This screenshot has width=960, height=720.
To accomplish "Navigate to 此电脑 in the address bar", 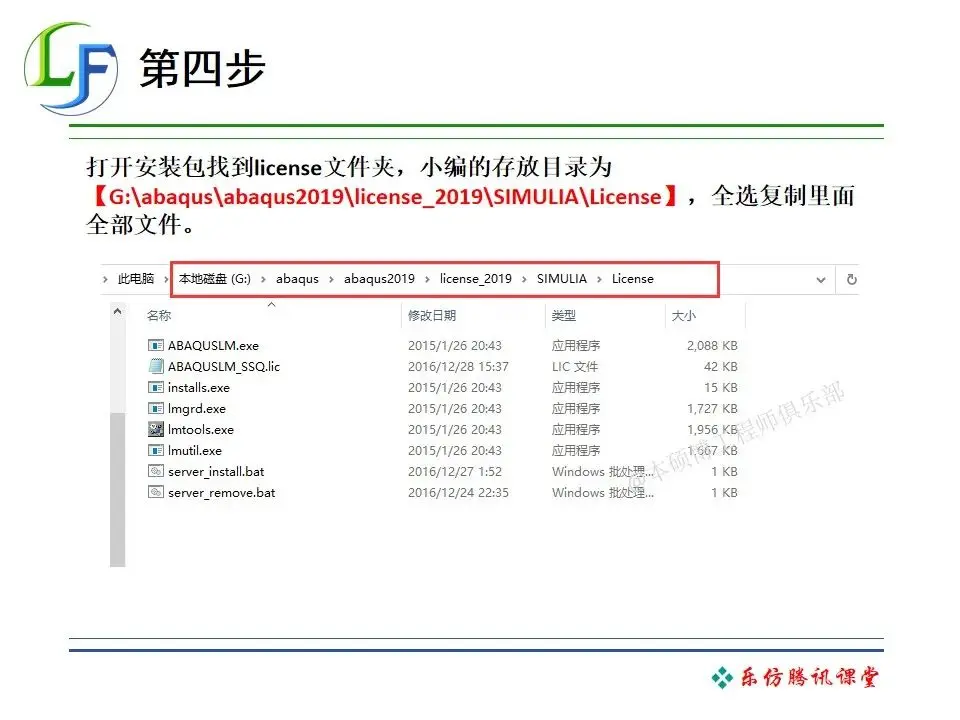I will [136, 279].
